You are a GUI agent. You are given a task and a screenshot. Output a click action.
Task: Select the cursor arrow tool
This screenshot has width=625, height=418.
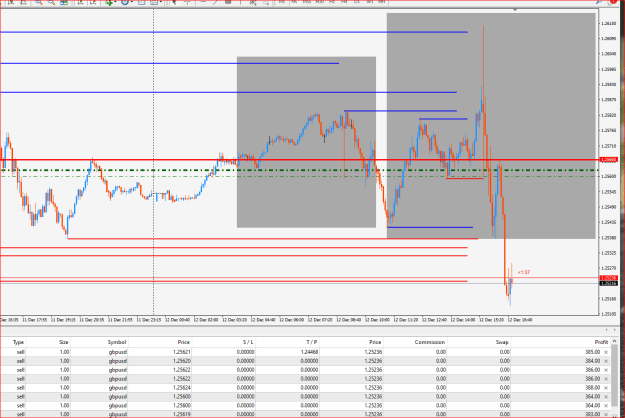(174, 2)
